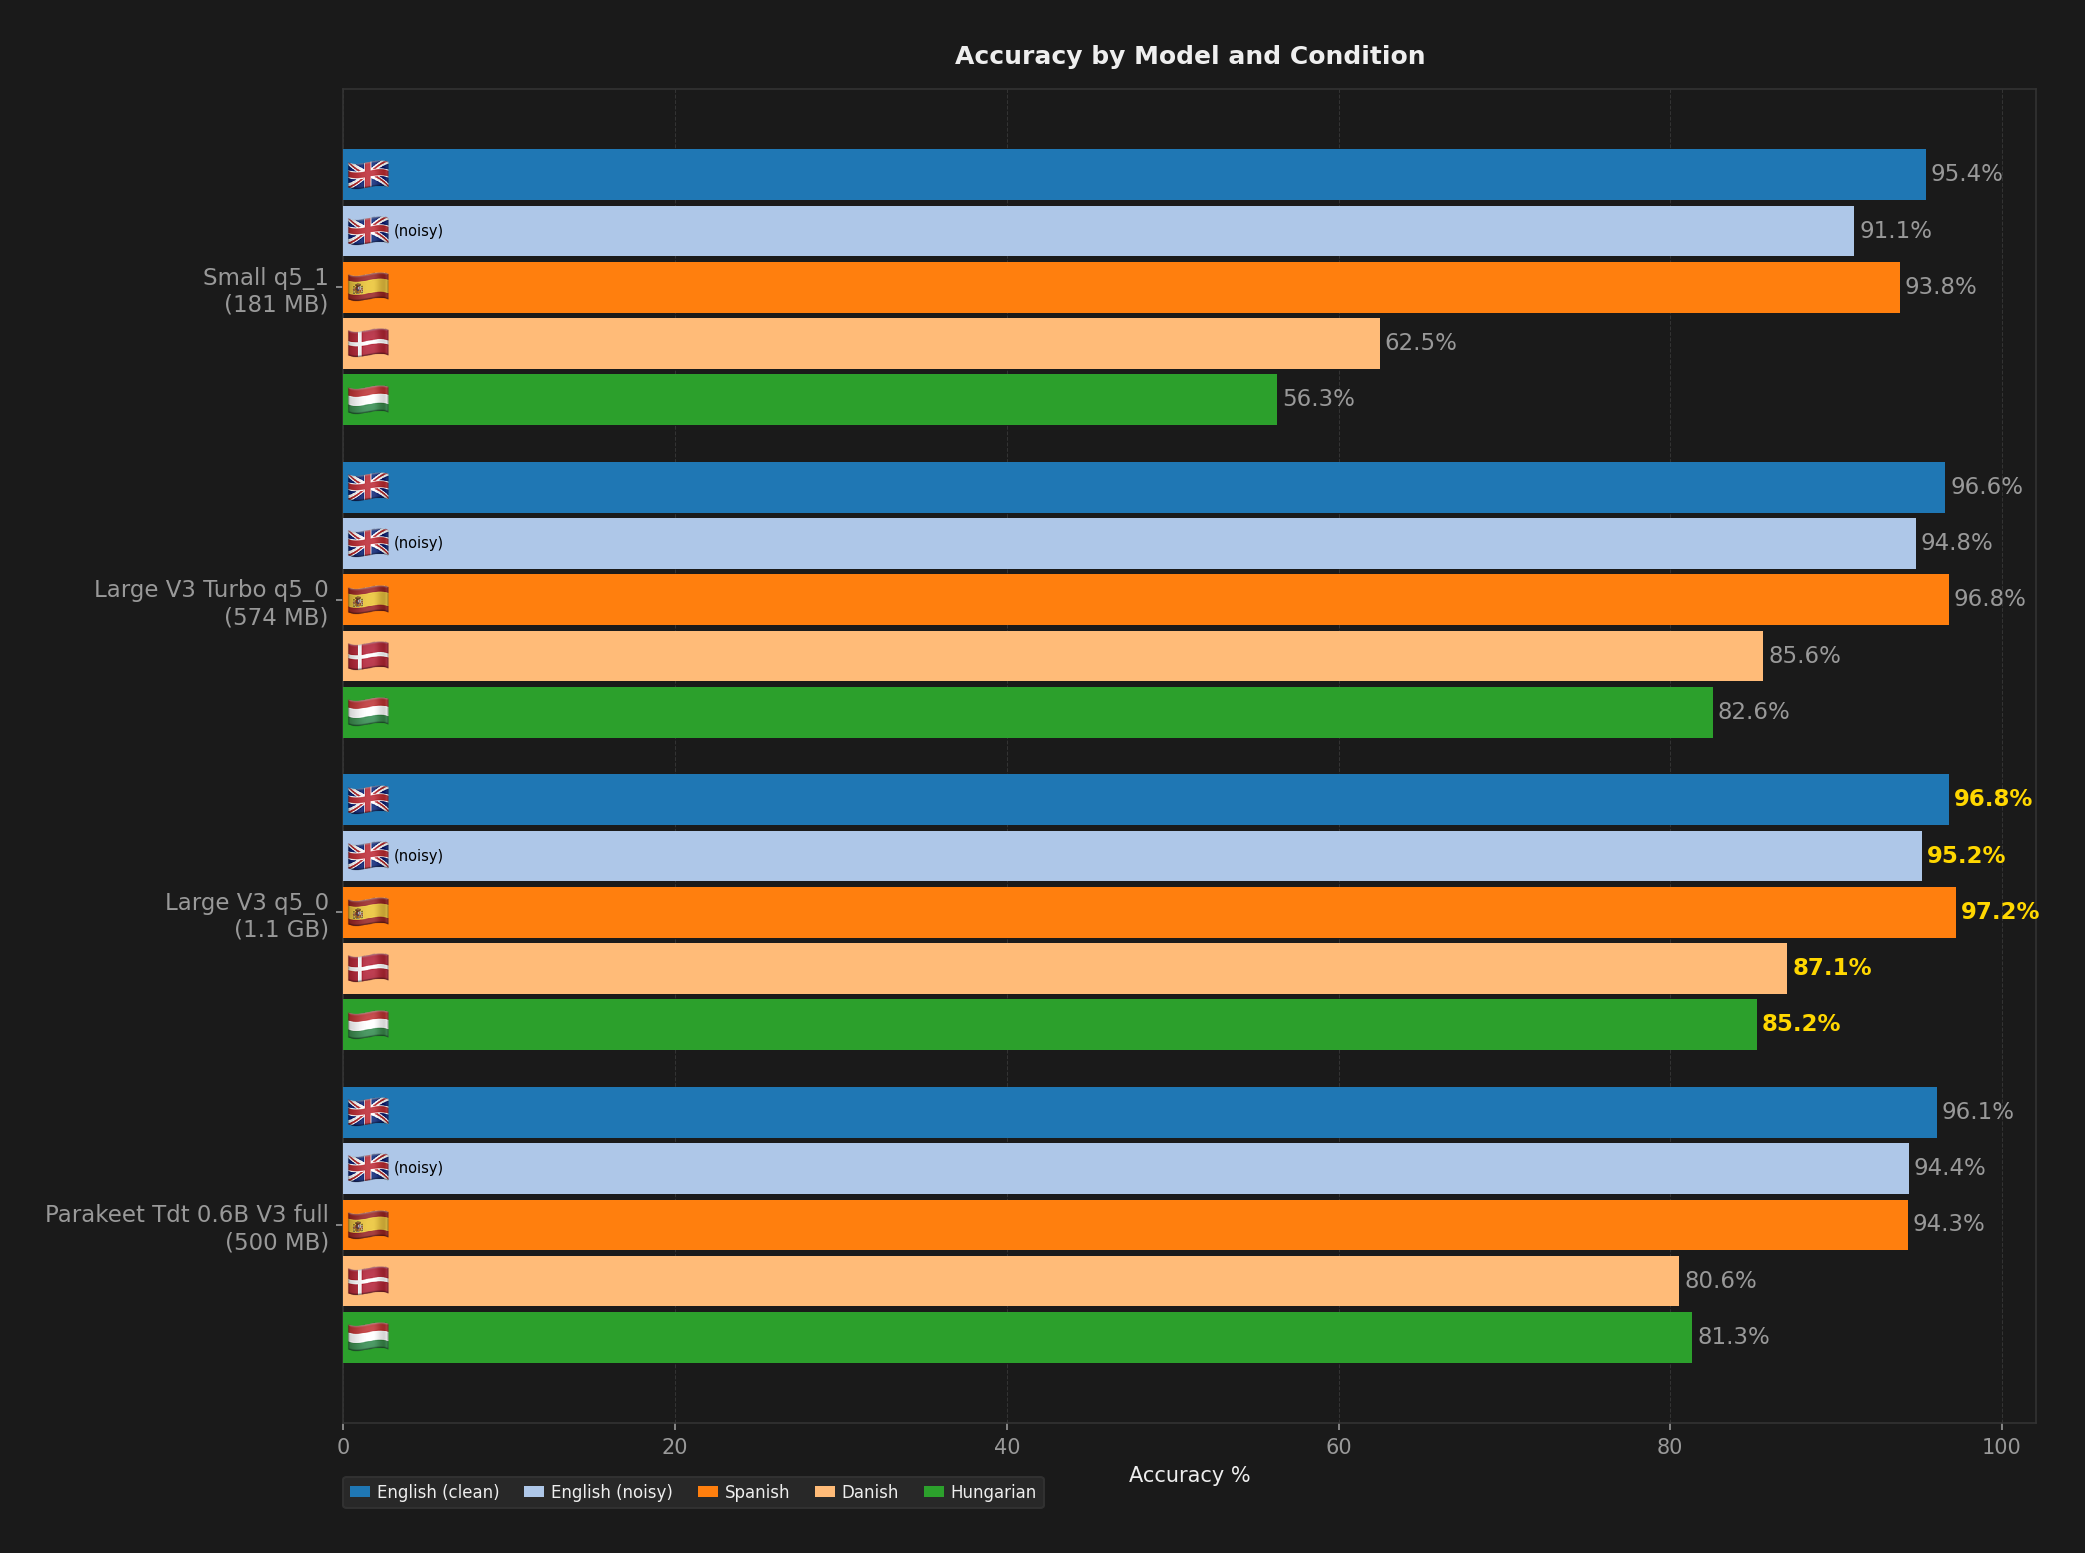
Task: Click the Spanish flag in Large V3 Turbo group
Action: tap(368, 600)
